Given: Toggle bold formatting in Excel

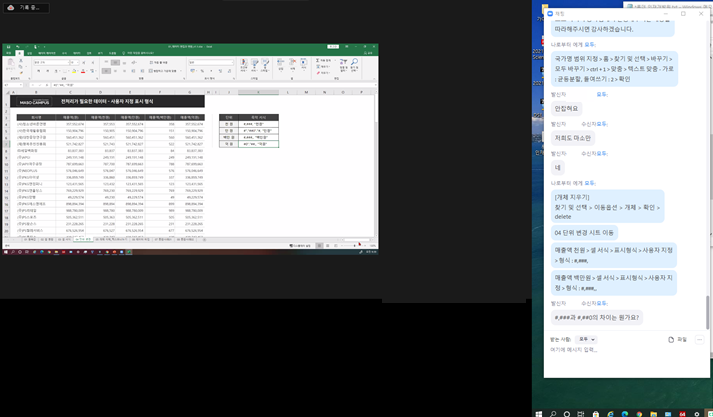Looking at the screenshot, I should (x=37, y=71).
